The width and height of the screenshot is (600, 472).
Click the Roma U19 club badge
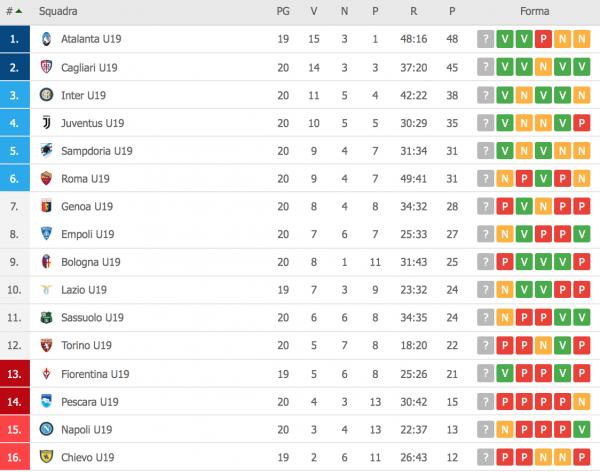[46, 179]
